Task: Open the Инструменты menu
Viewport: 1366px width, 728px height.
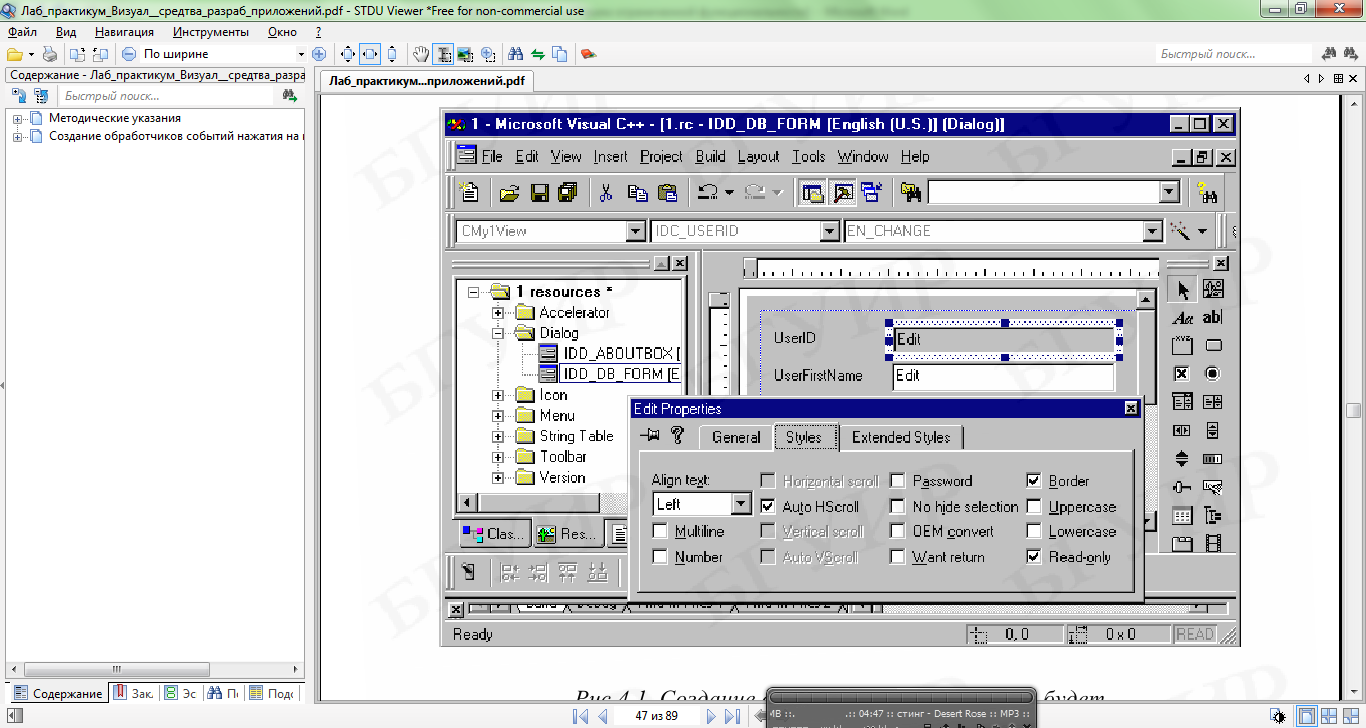Action: (x=210, y=32)
